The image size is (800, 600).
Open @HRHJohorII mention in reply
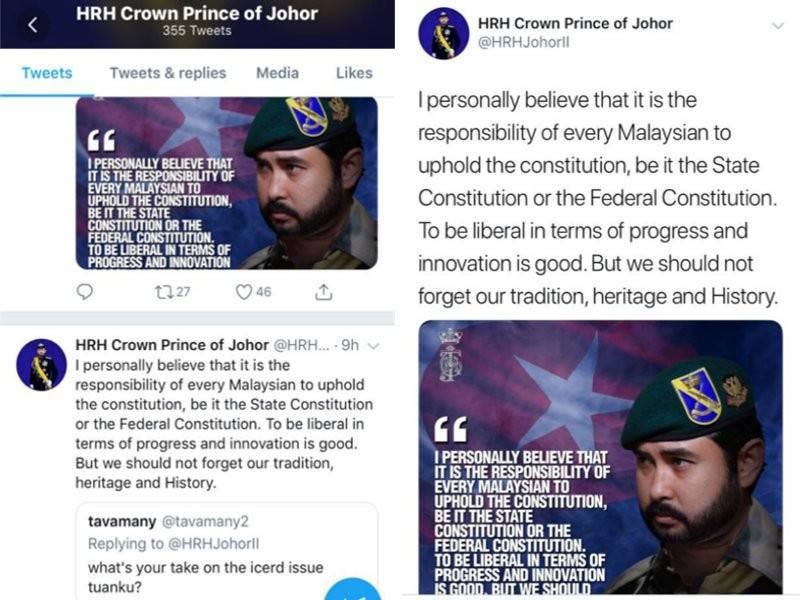(x=213, y=543)
